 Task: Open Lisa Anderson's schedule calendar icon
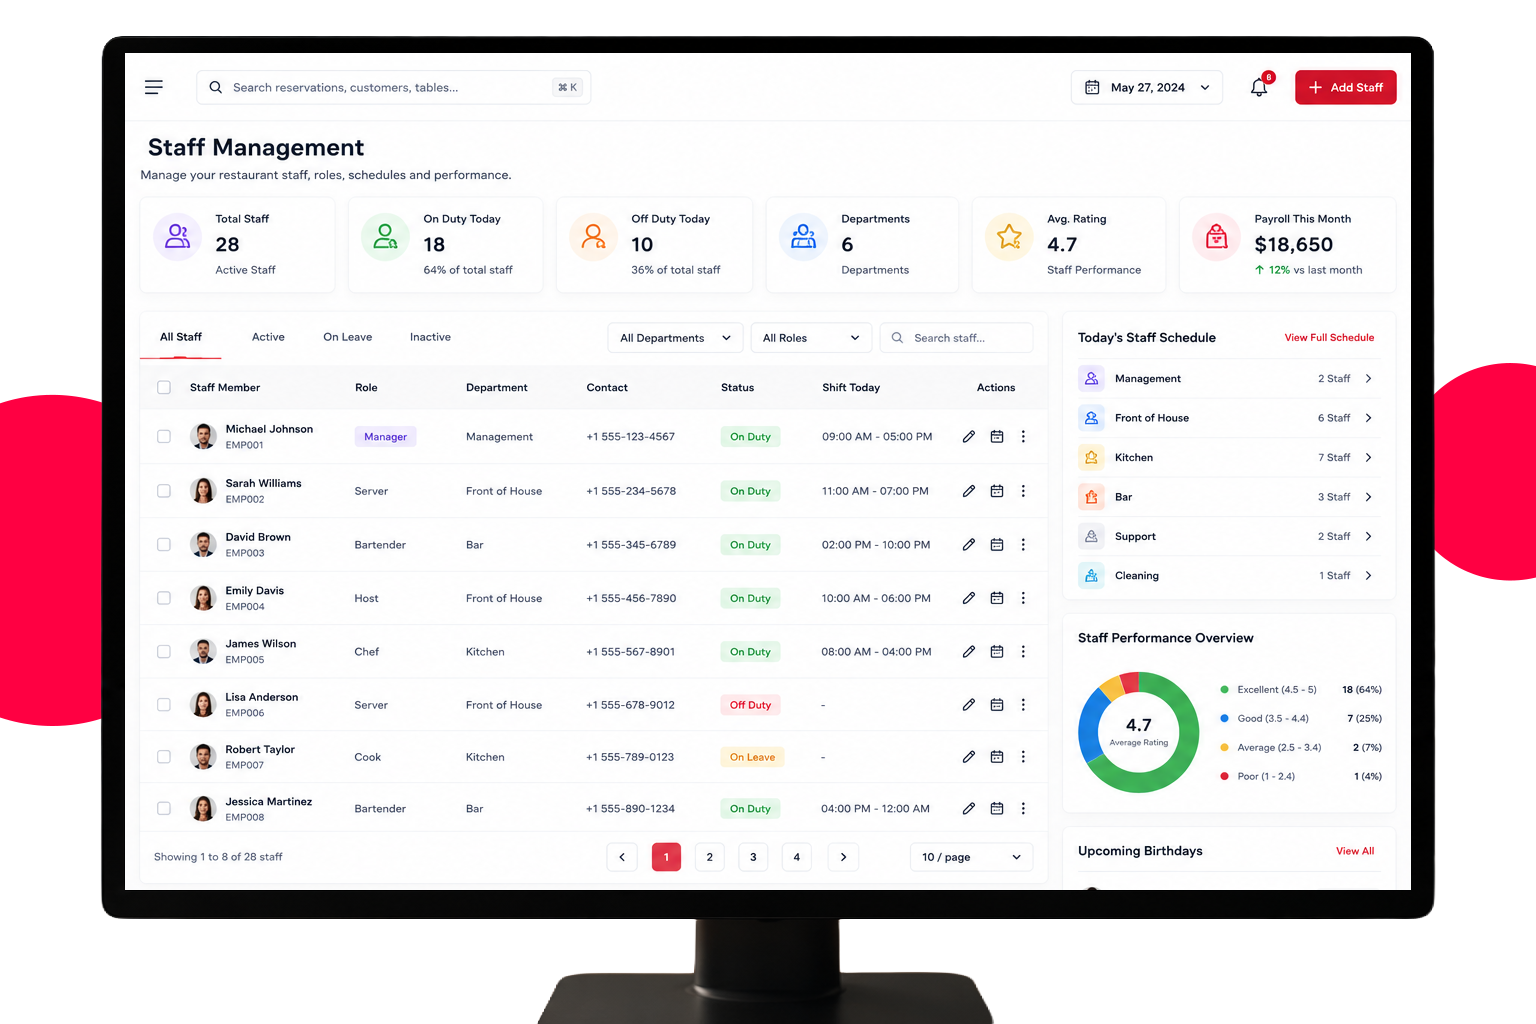pos(997,705)
